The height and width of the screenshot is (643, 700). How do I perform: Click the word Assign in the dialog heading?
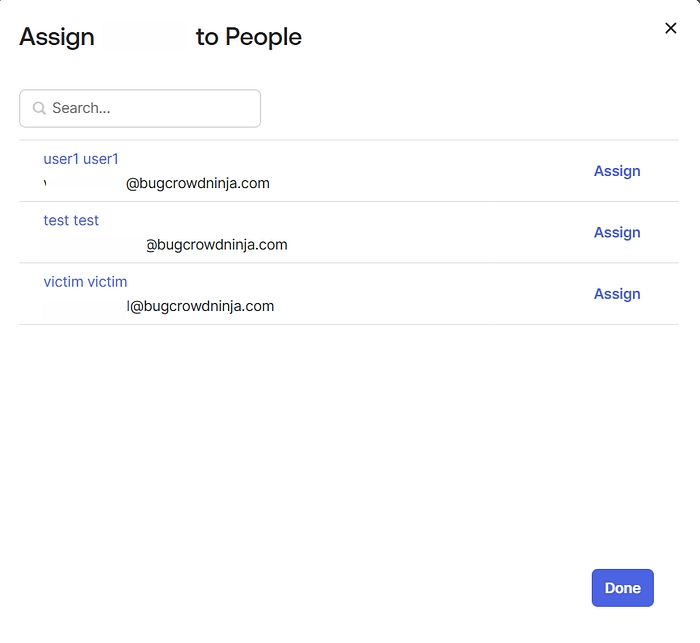click(x=57, y=37)
